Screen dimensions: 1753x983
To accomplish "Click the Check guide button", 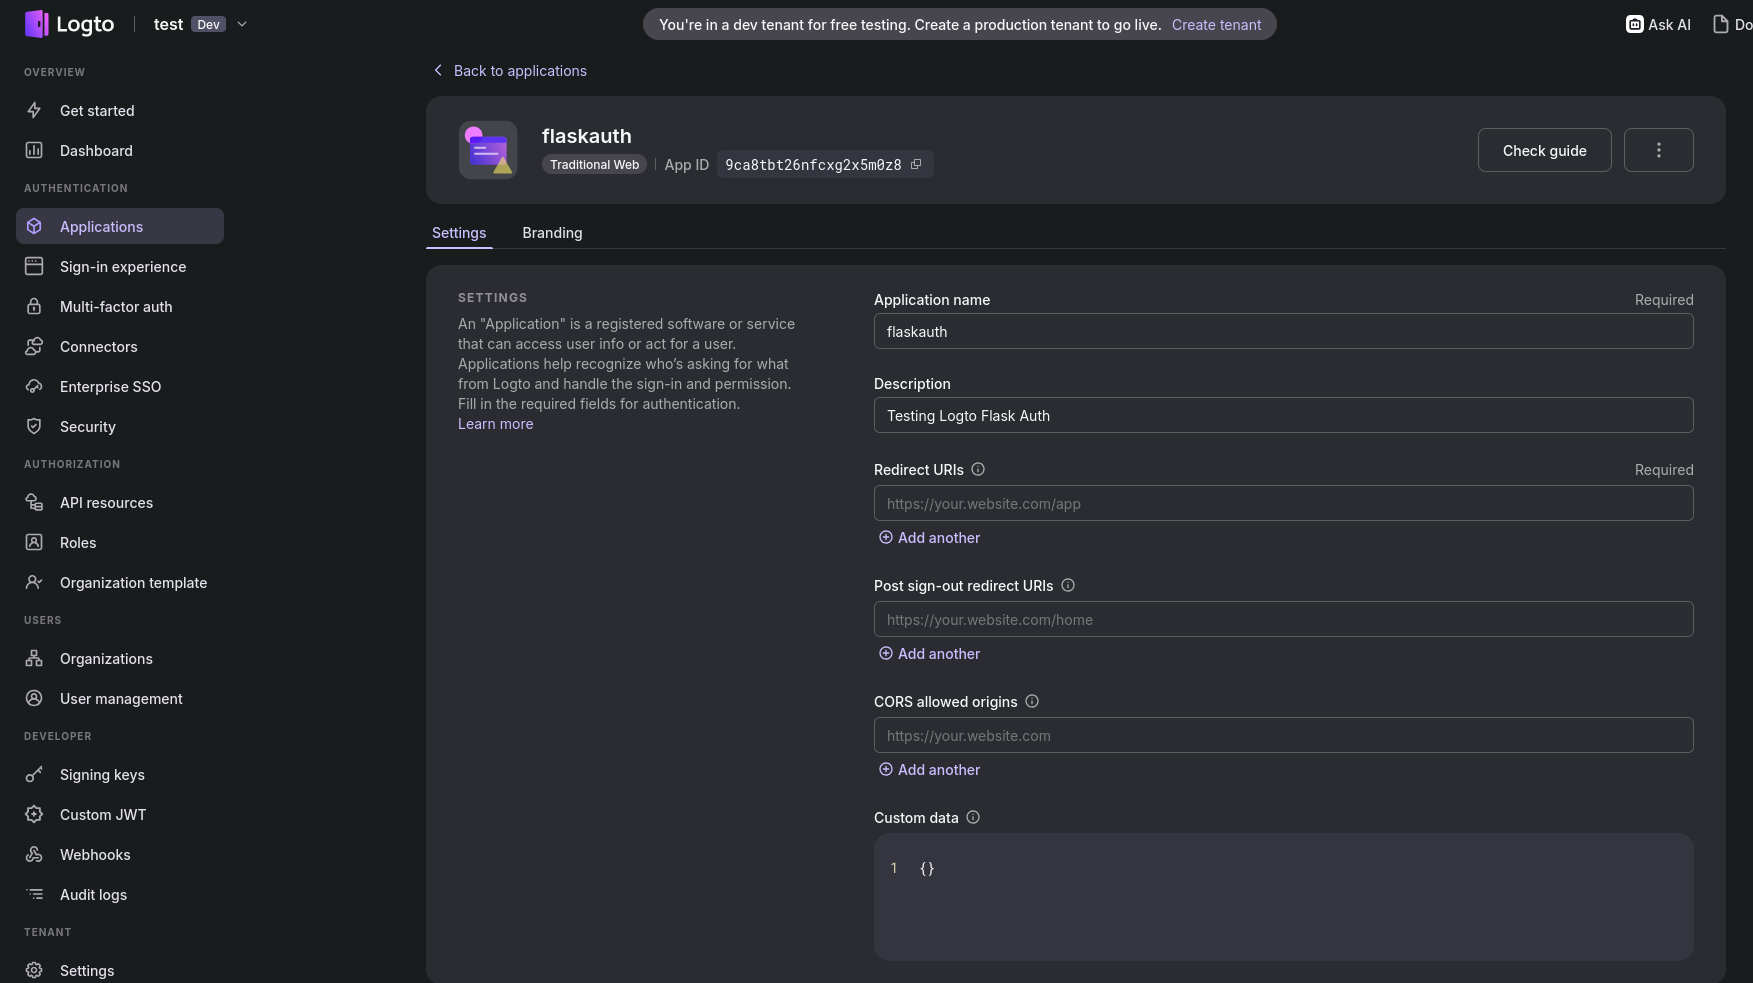I will (x=1544, y=150).
